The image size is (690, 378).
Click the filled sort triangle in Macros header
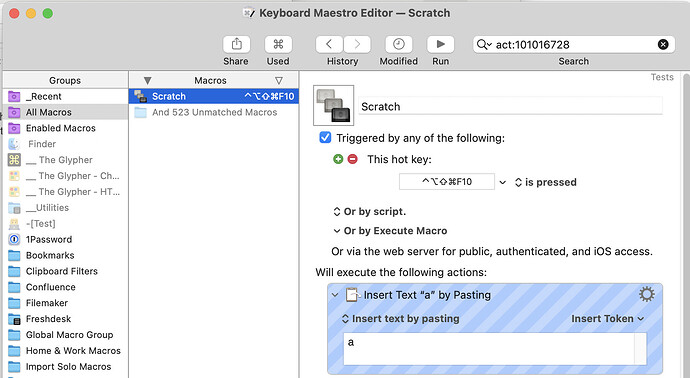(x=147, y=81)
